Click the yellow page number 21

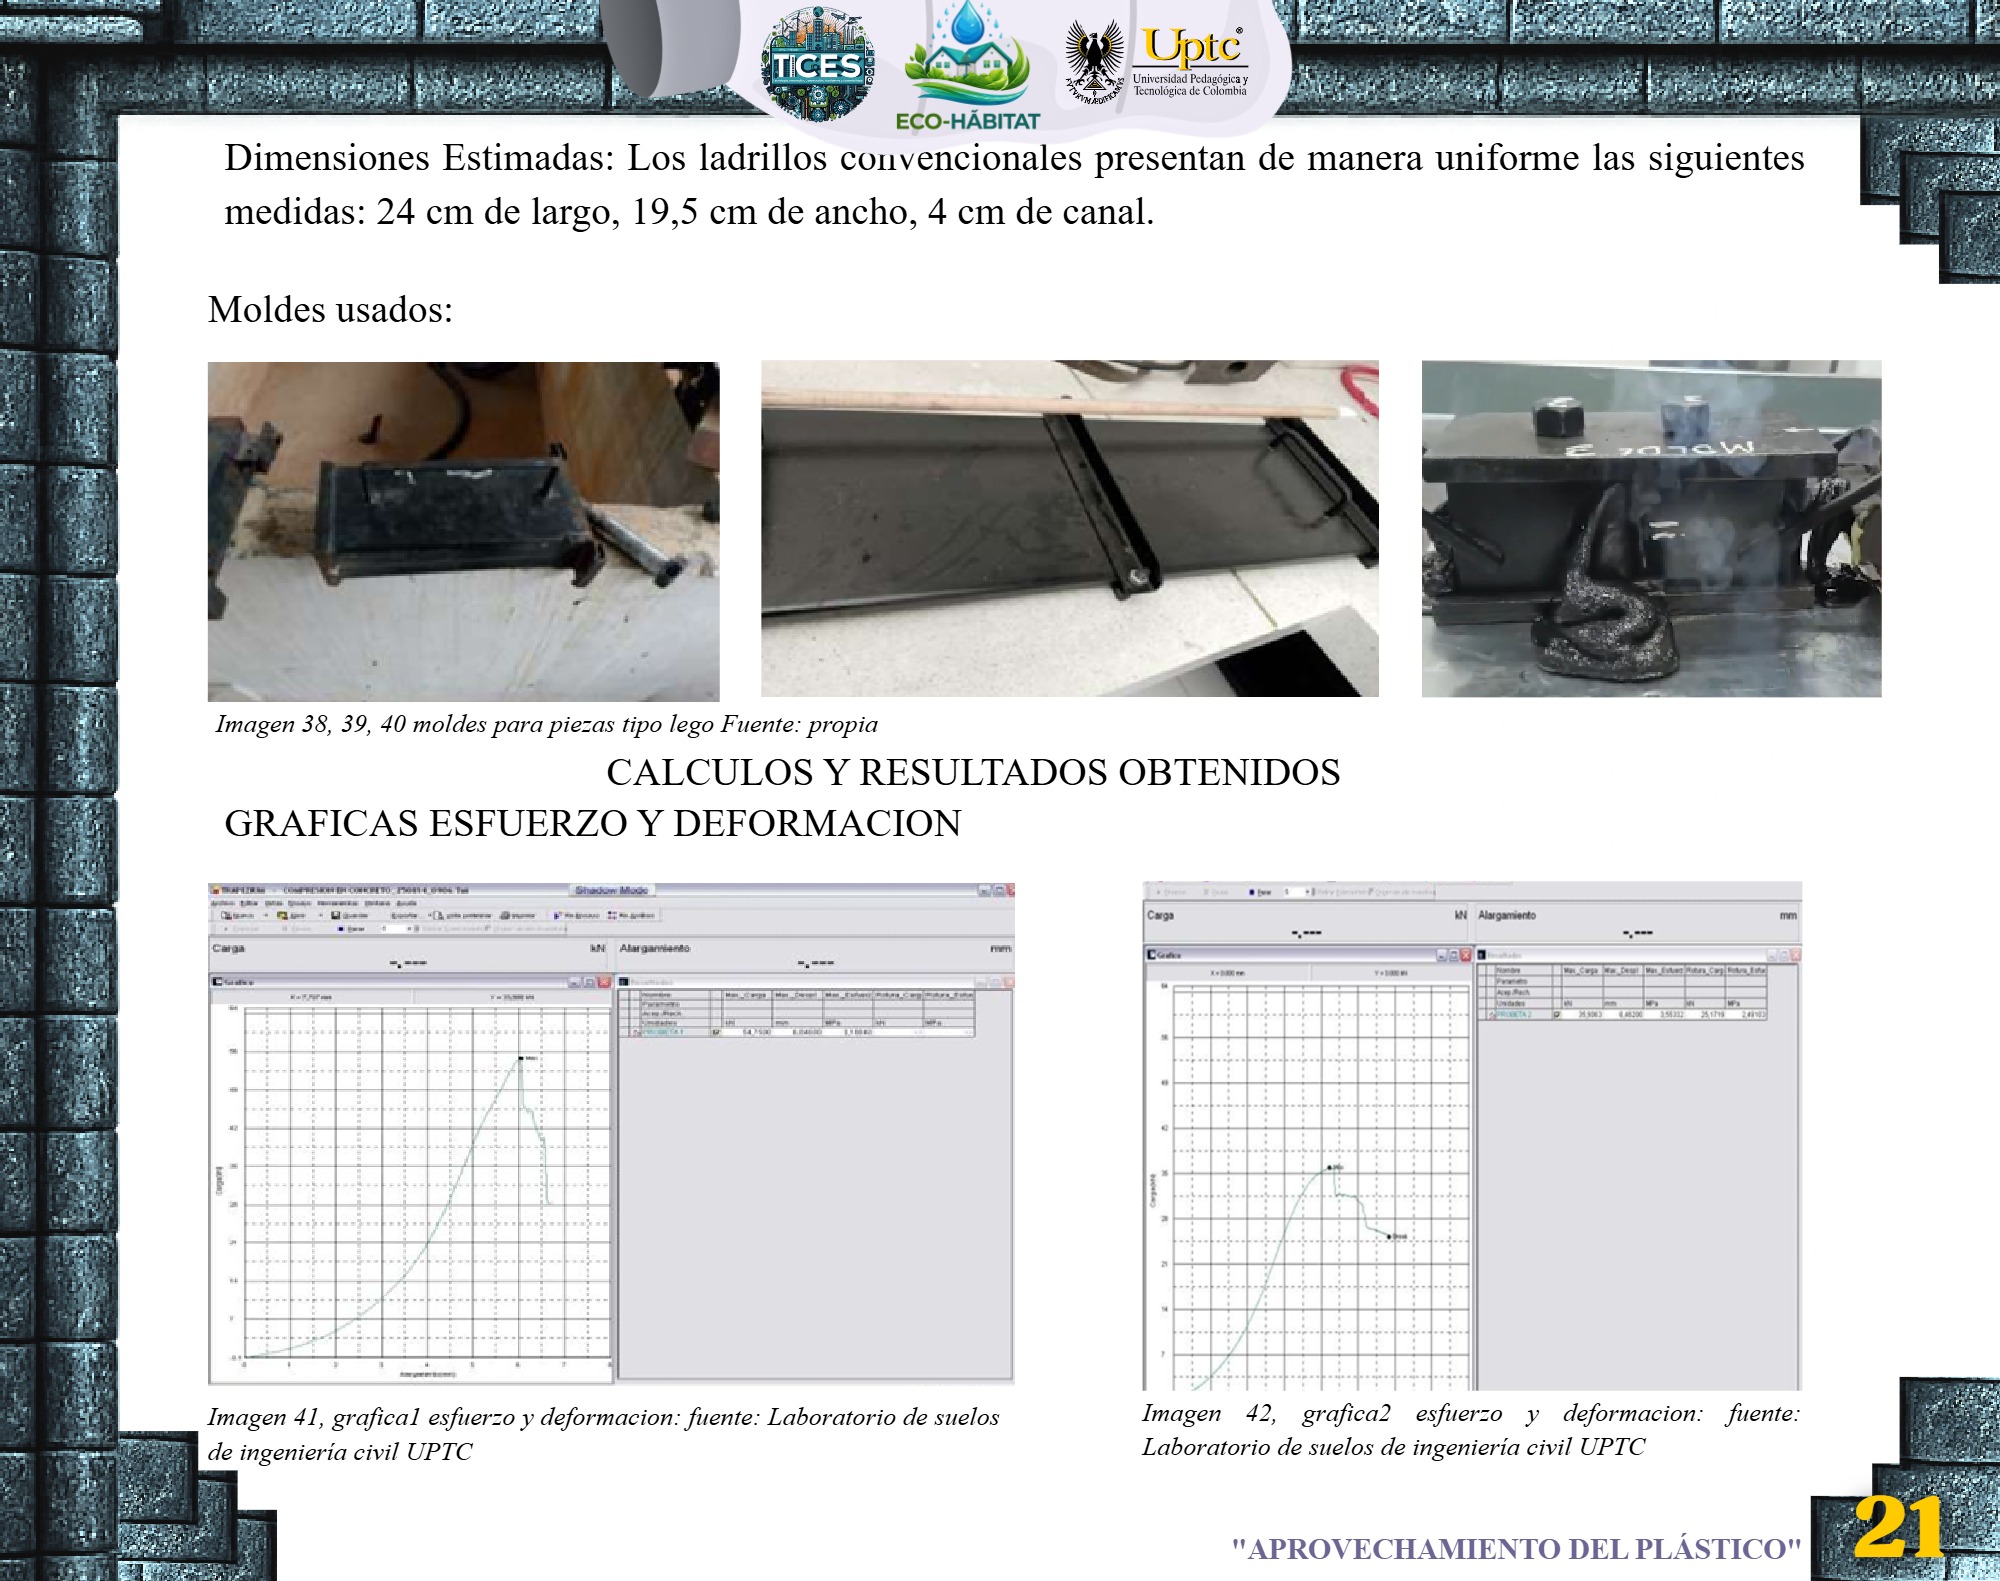1898,1527
